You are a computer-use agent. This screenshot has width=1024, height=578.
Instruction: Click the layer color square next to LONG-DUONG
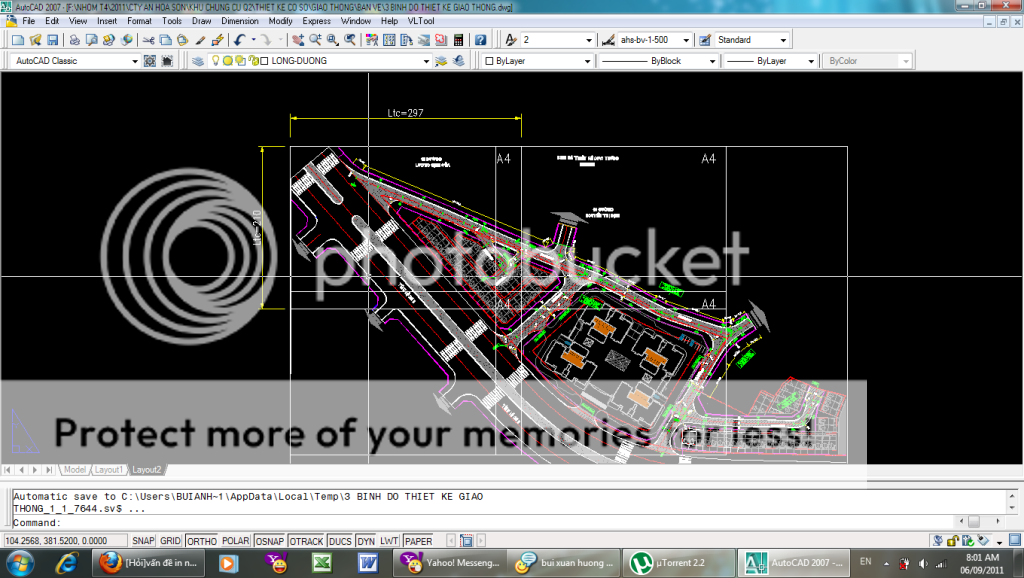(x=264, y=61)
